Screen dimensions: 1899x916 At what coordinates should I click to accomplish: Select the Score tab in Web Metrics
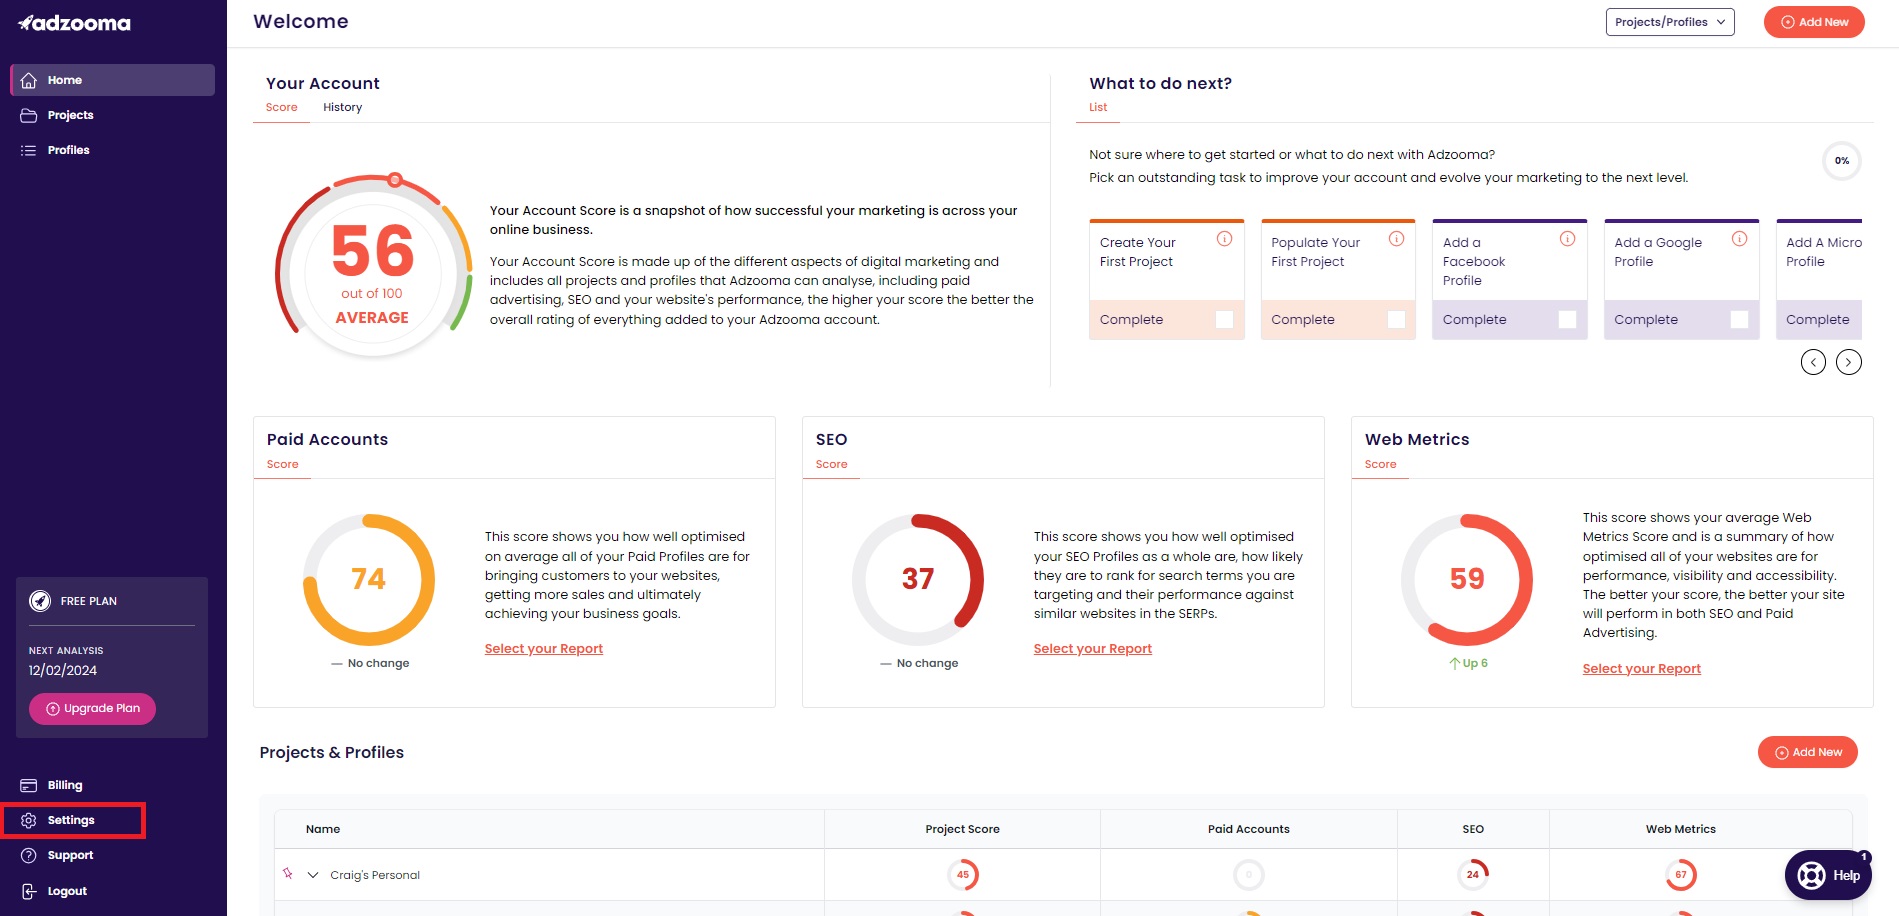[x=1380, y=464]
